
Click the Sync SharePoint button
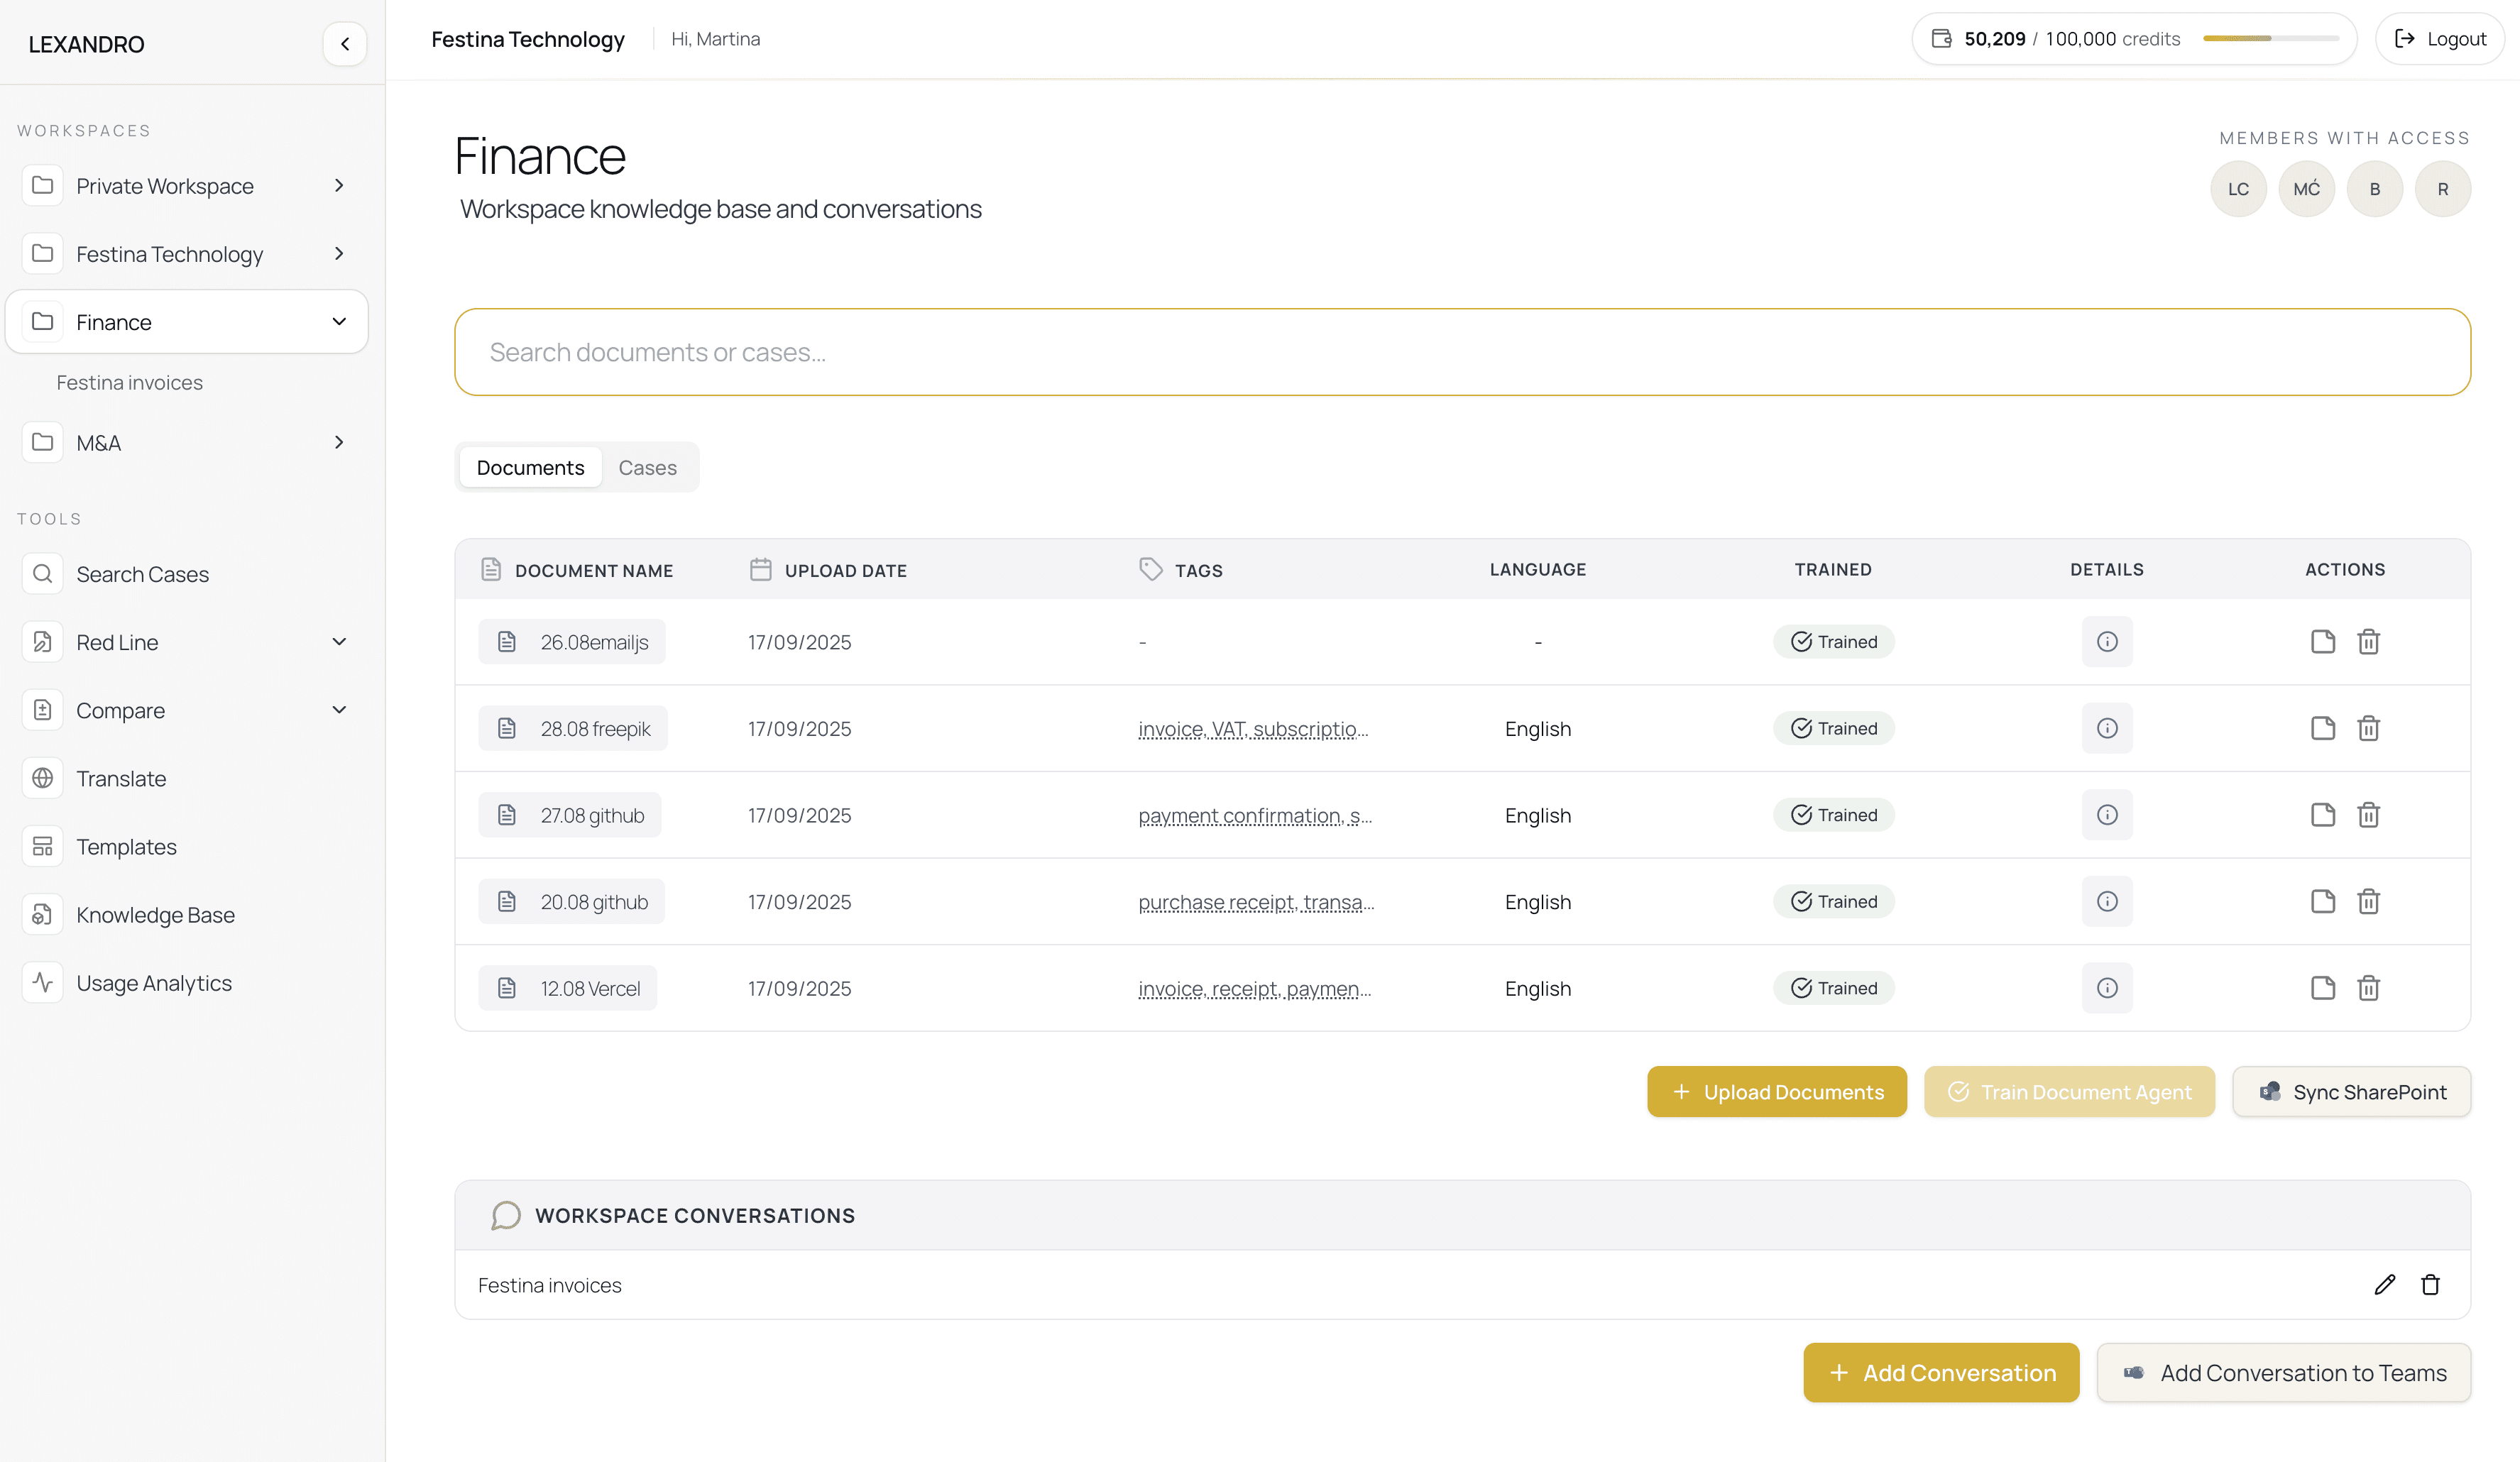[x=2351, y=1092]
